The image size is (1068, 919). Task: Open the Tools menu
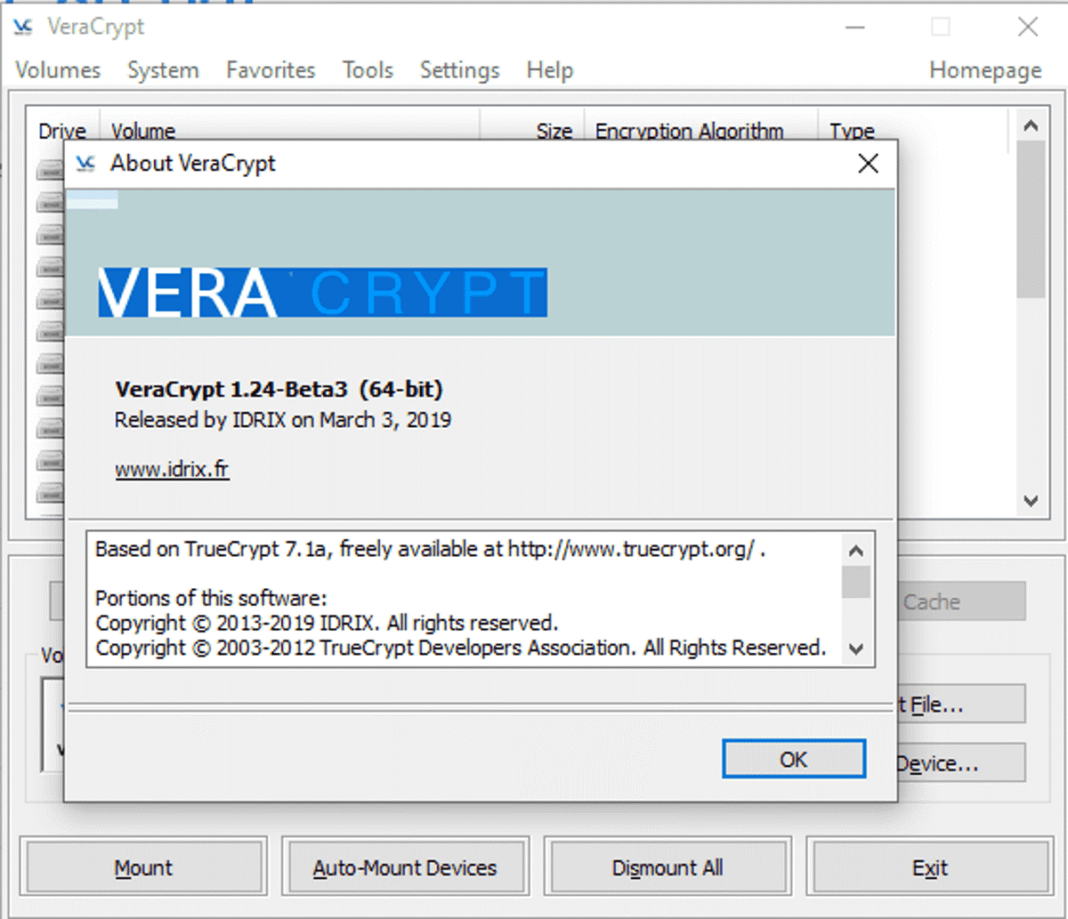367,70
